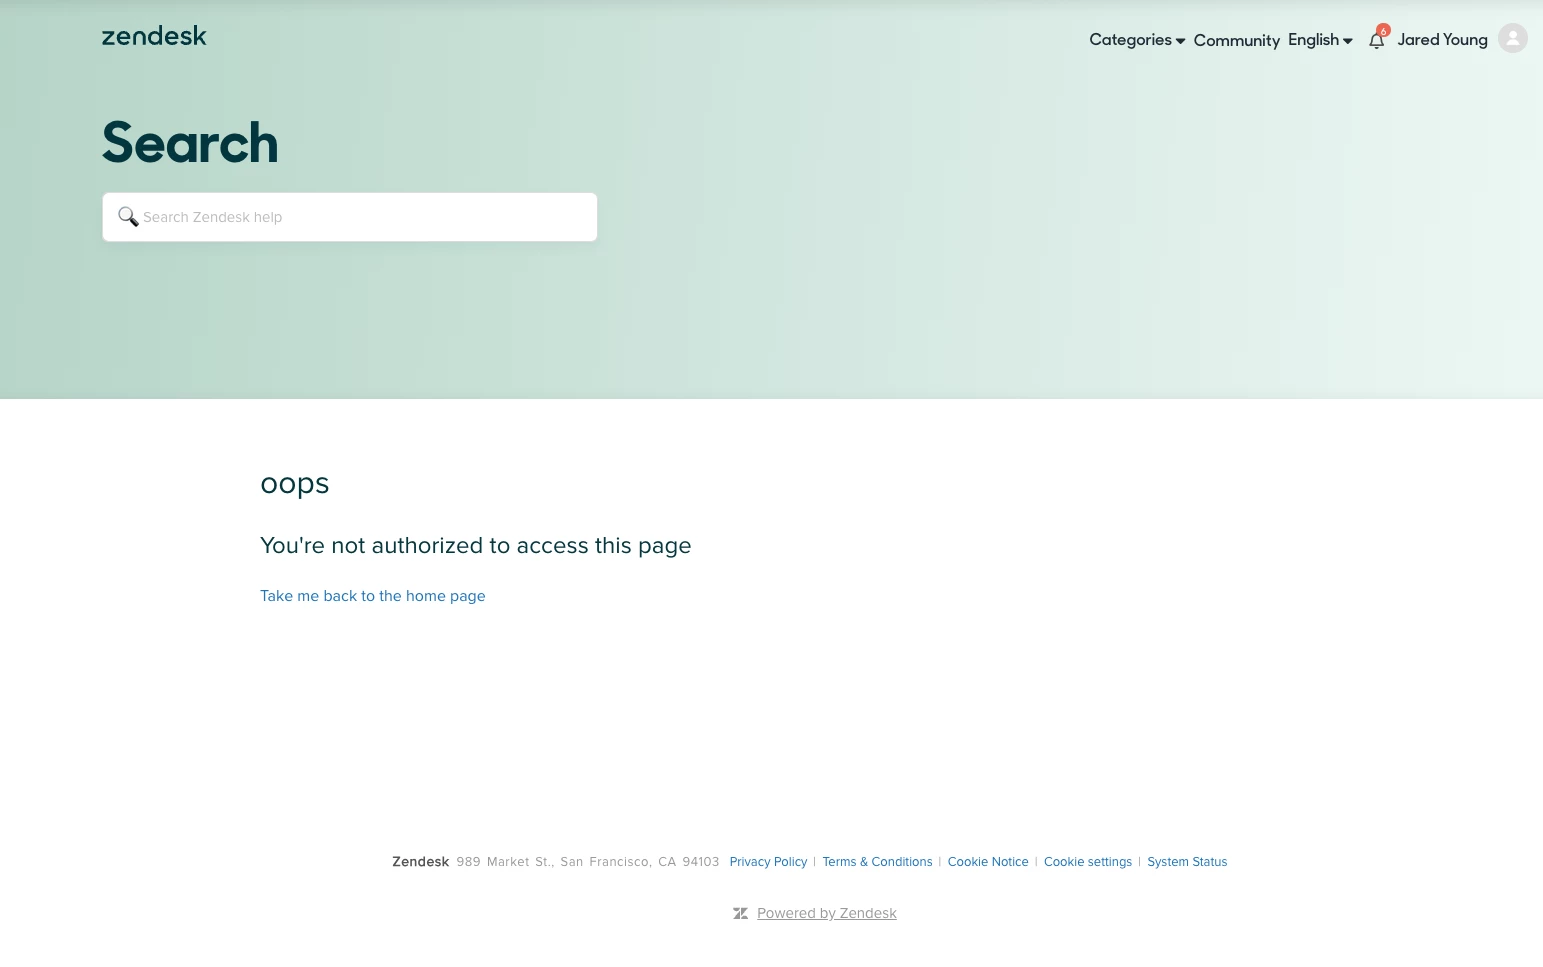Click the magnifying glass search icon

pyautogui.click(x=128, y=217)
